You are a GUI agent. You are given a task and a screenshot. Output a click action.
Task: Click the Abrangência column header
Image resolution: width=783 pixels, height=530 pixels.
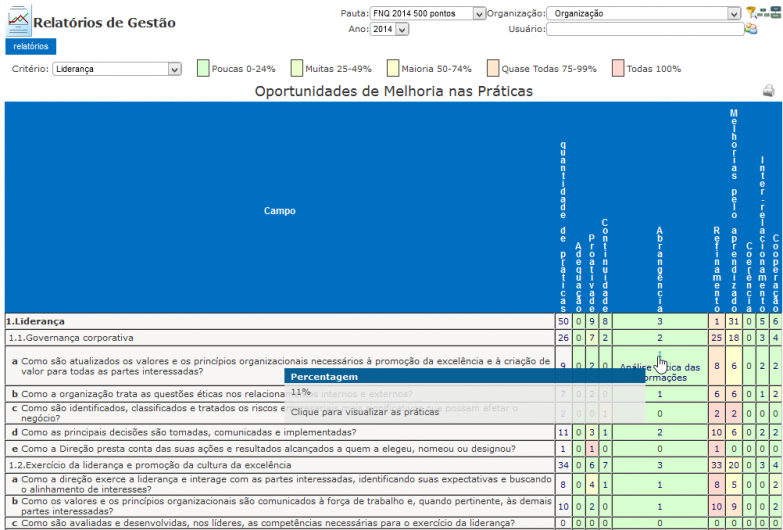point(659,268)
